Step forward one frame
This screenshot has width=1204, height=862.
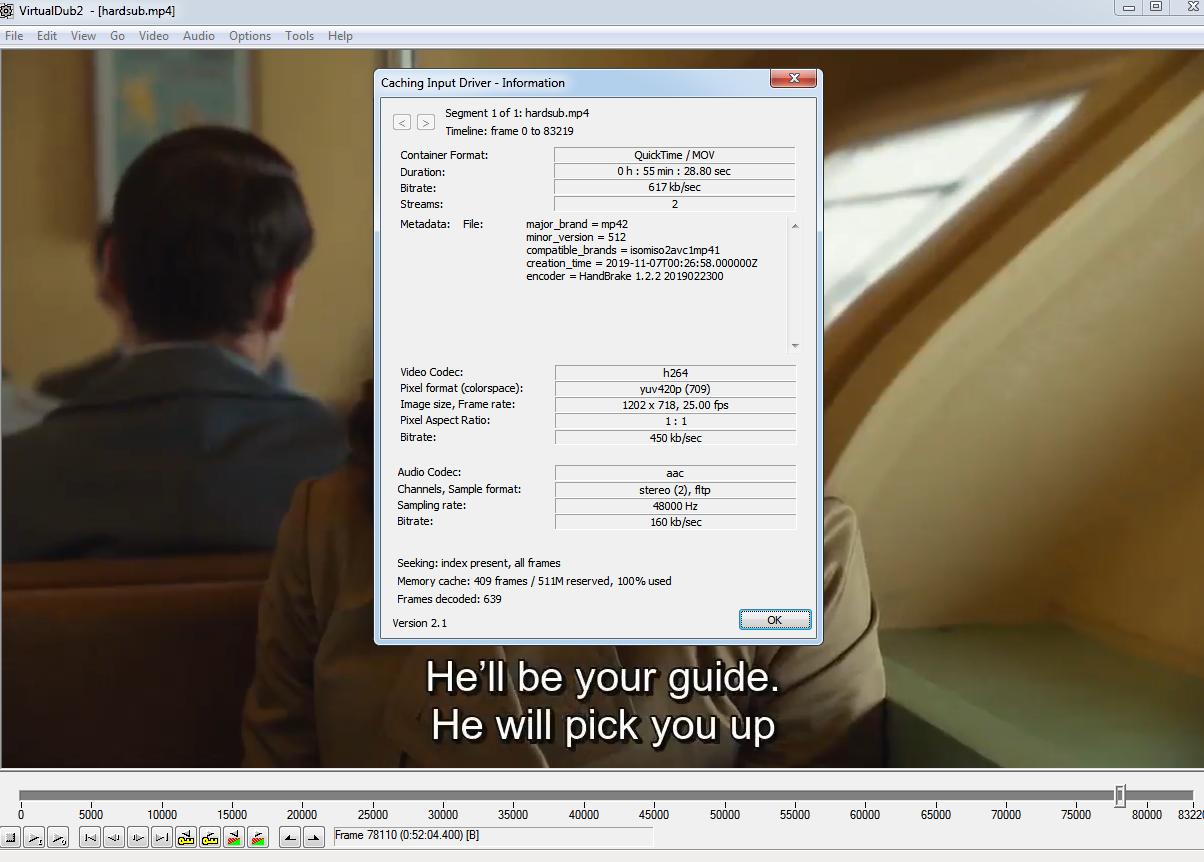click(x=138, y=837)
